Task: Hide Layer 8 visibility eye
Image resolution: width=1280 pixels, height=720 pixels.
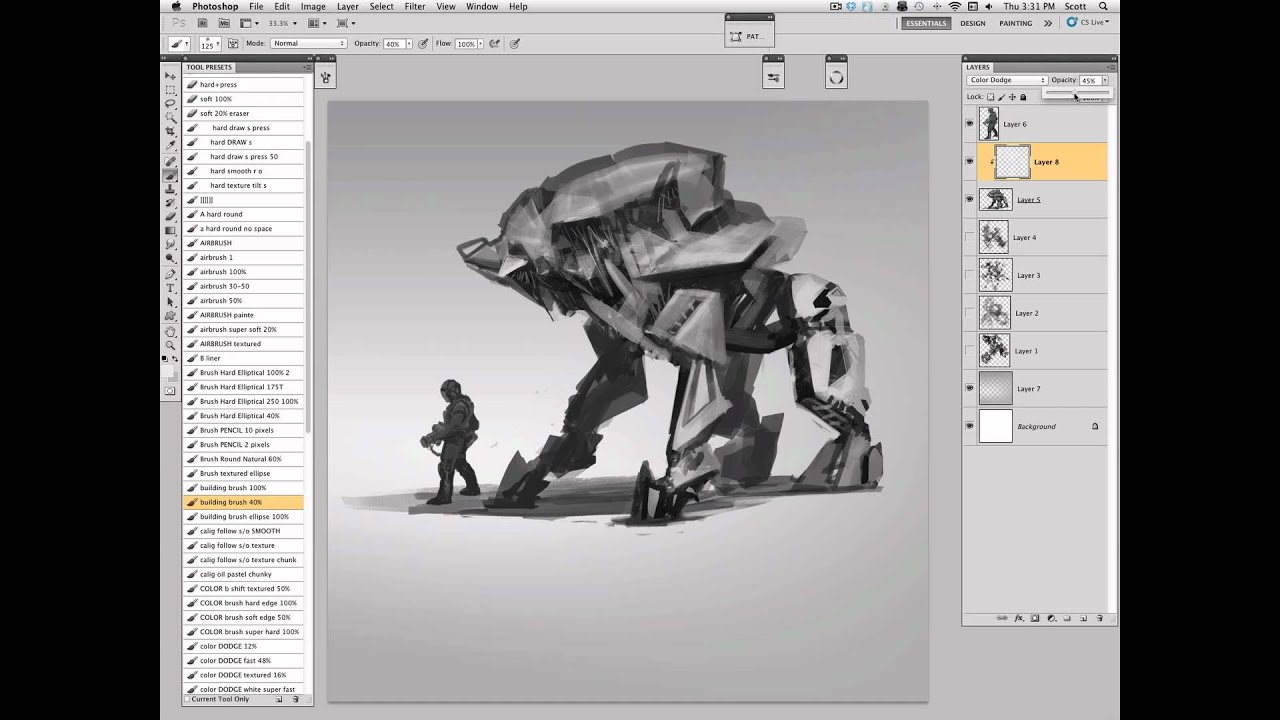Action: [969, 161]
